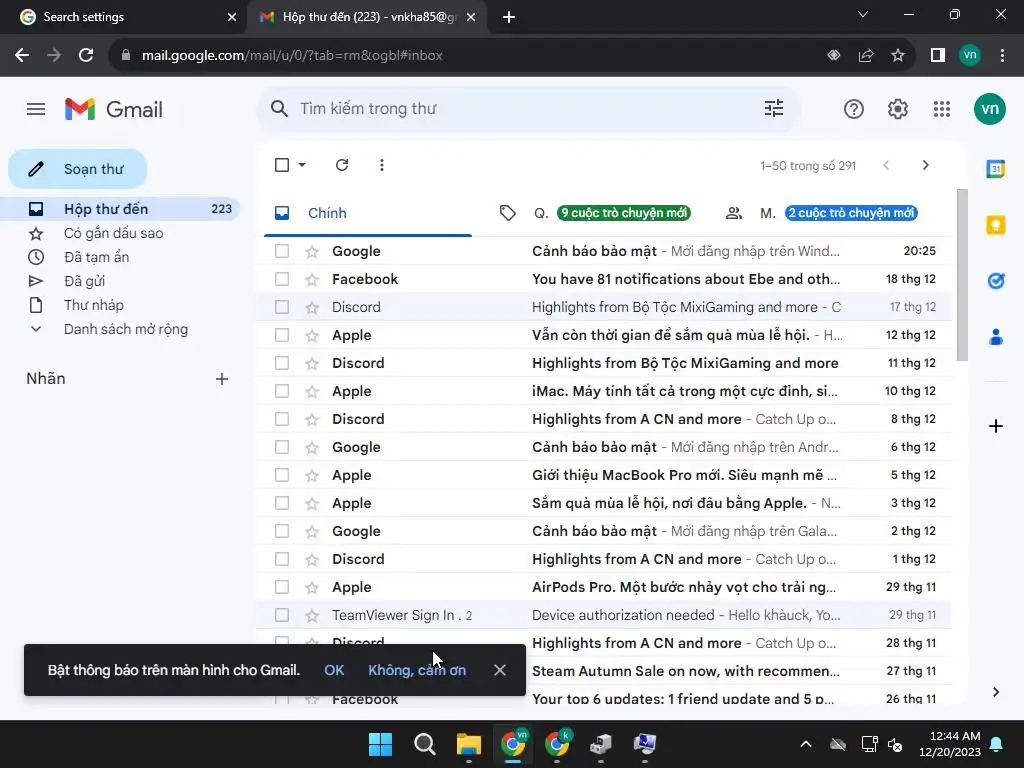Star the Google email from 20:25

pos(312,251)
